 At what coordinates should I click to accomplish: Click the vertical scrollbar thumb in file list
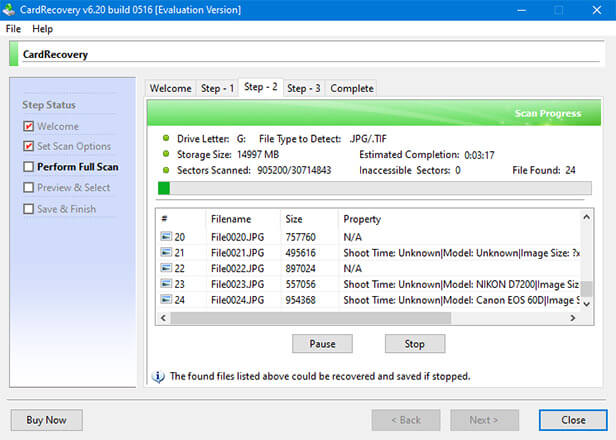587,289
